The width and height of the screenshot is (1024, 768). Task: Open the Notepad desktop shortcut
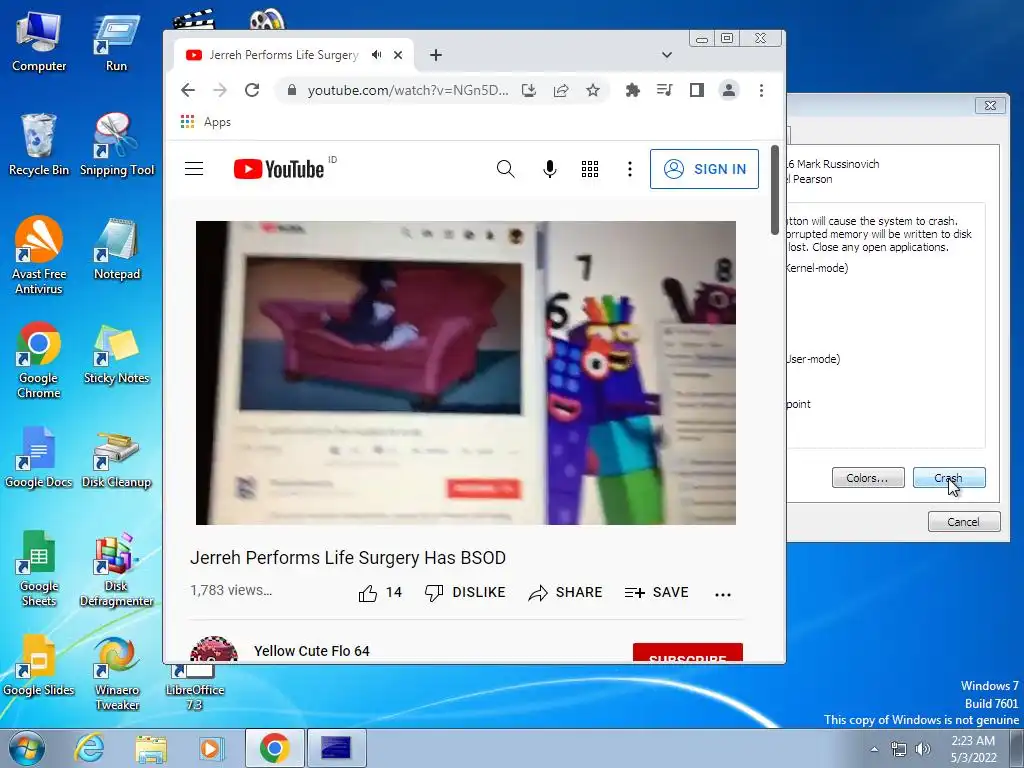117,249
